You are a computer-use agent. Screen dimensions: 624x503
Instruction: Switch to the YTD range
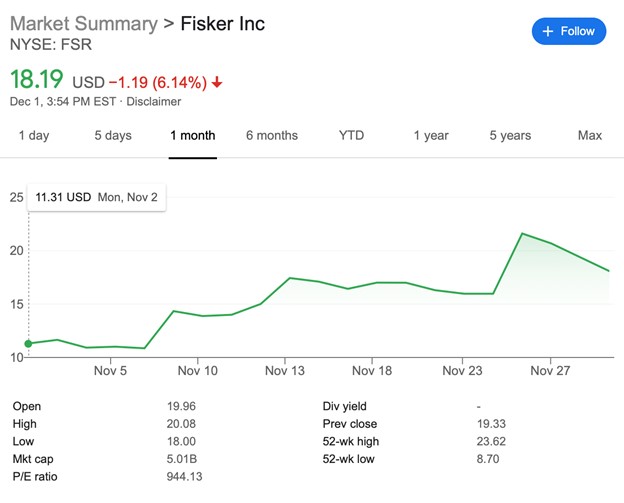(352, 135)
